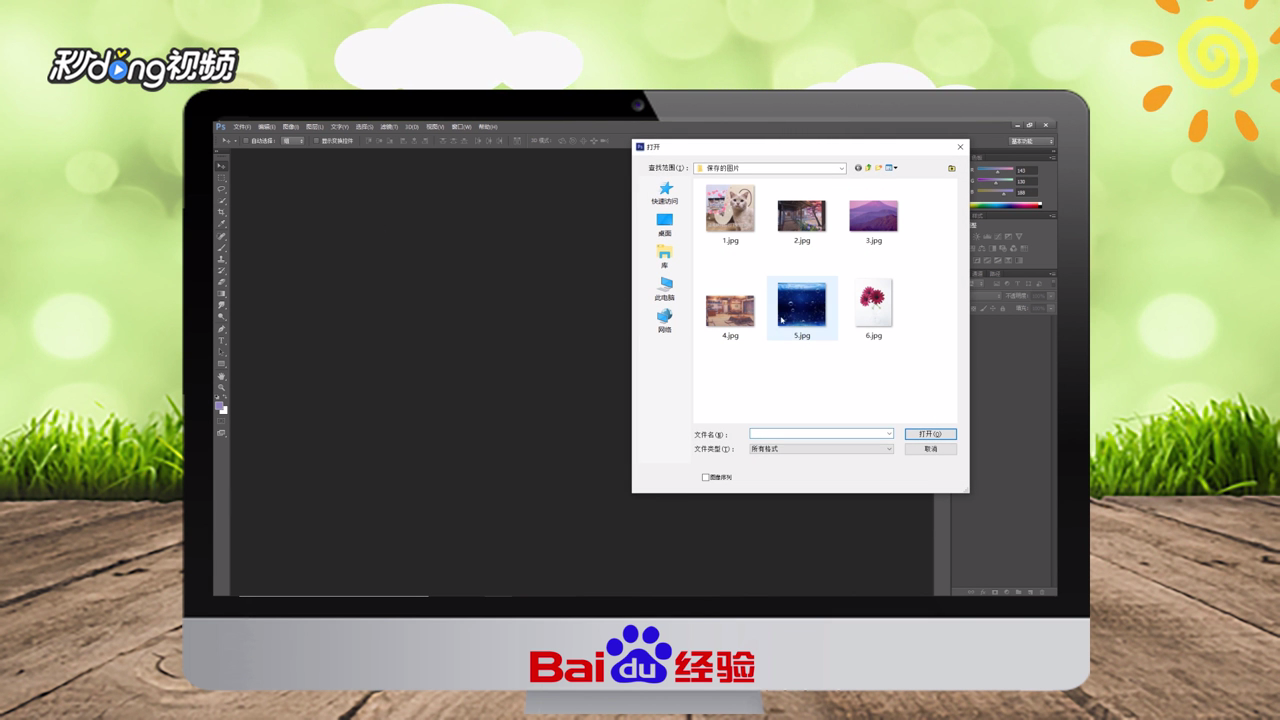Go up one folder level in the dialog
The width and height of the screenshot is (1280, 720).
click(868, 168)
